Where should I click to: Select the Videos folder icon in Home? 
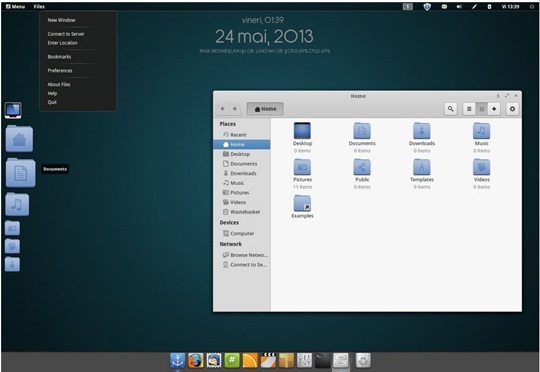pos(481,167)
